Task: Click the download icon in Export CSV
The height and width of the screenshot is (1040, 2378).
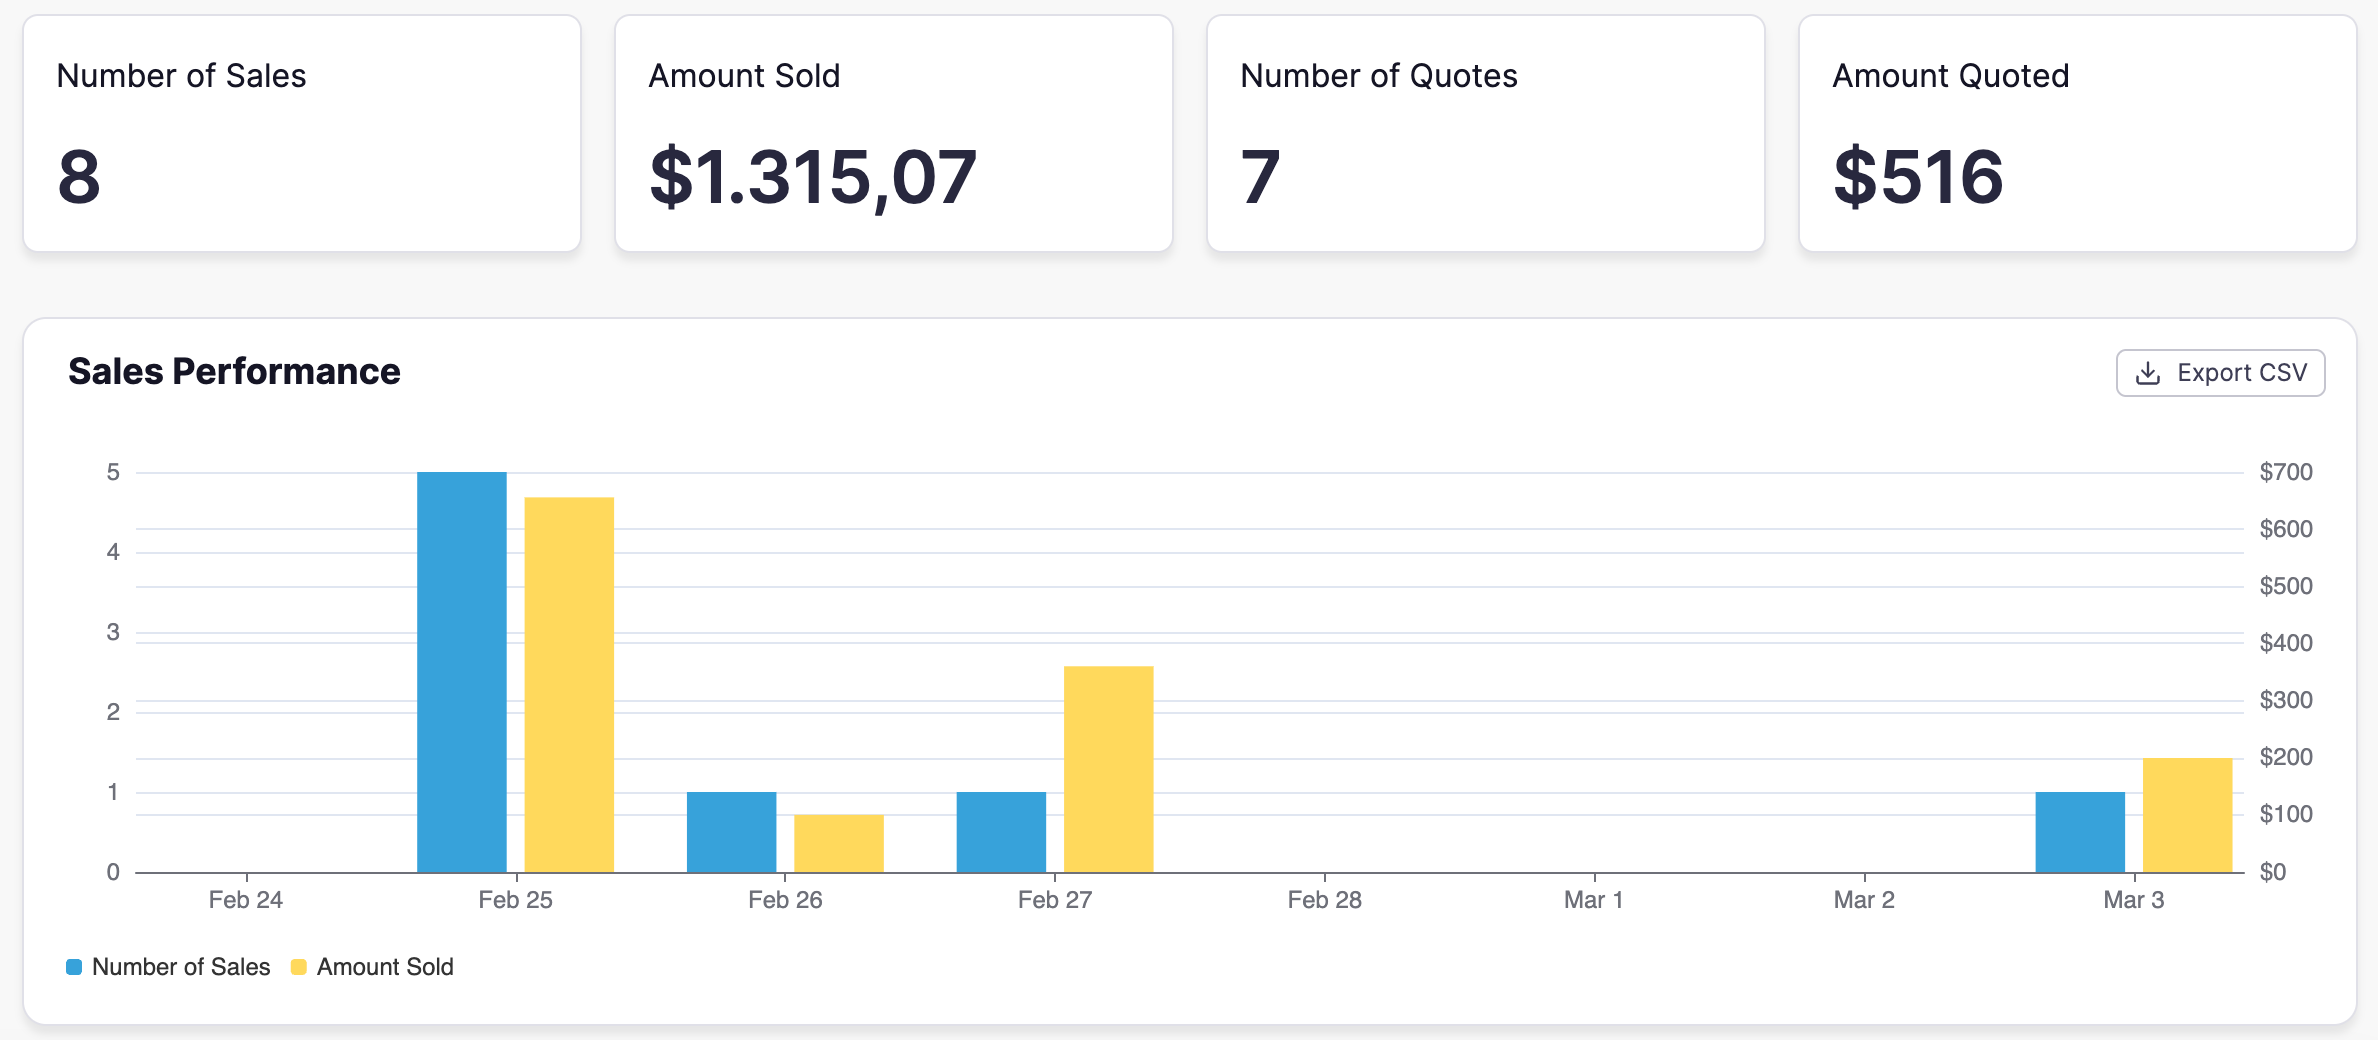Action: 2147,373
